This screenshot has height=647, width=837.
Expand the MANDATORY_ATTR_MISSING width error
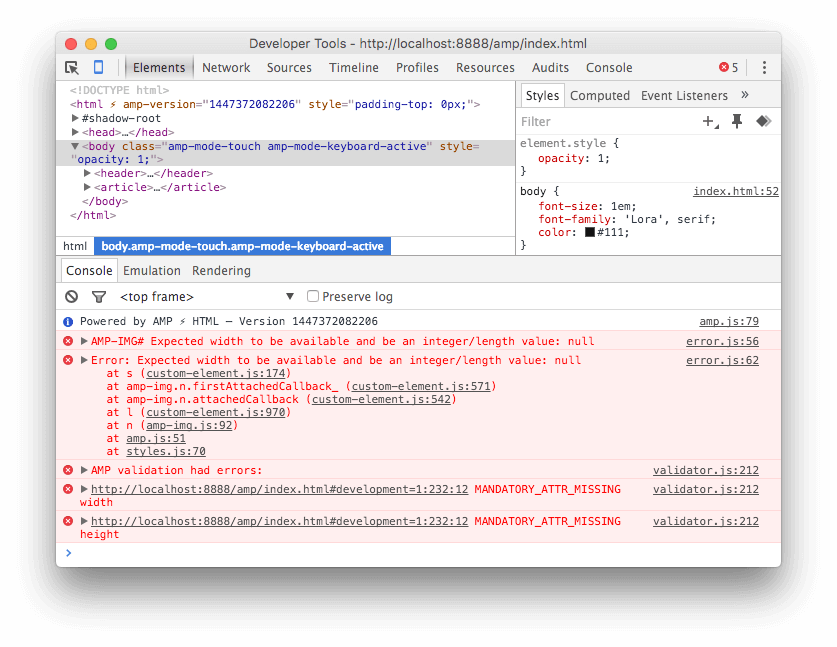click(x=84, y=489)
